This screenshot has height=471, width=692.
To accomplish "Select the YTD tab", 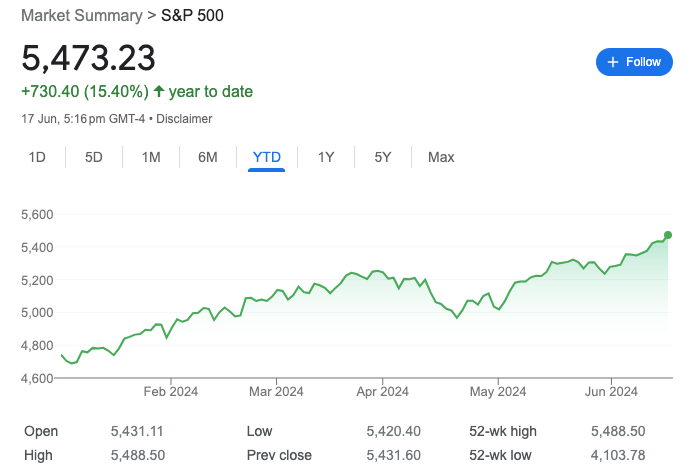I will (267, 157).
